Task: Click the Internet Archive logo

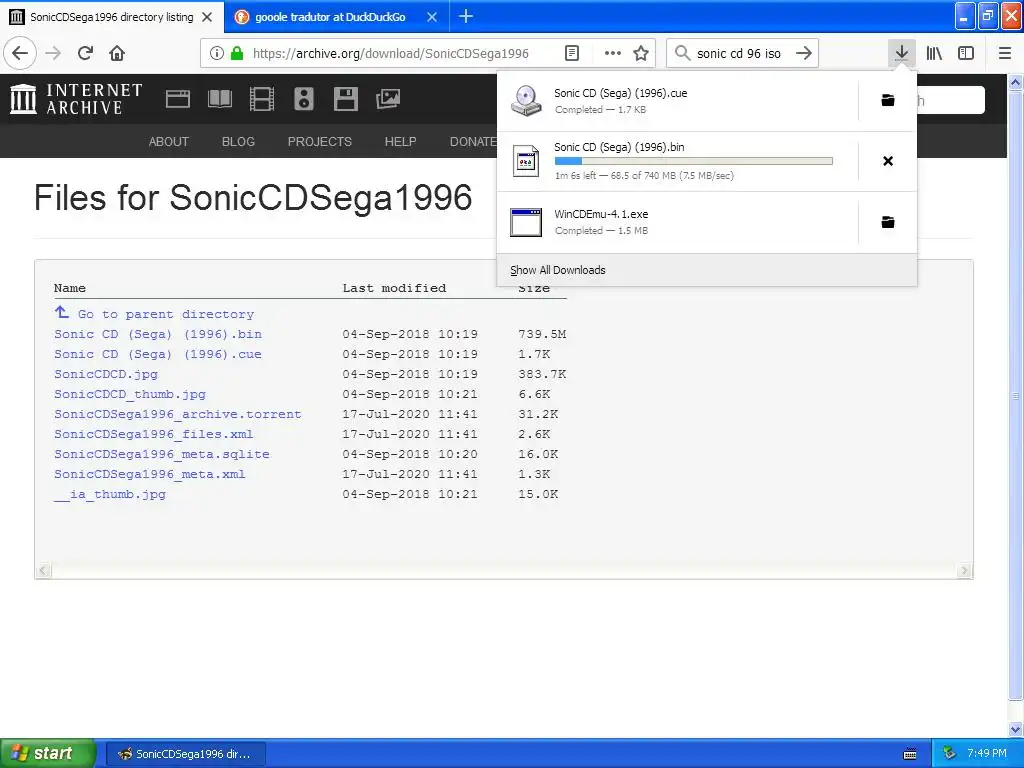Action: tap(76, 99)
